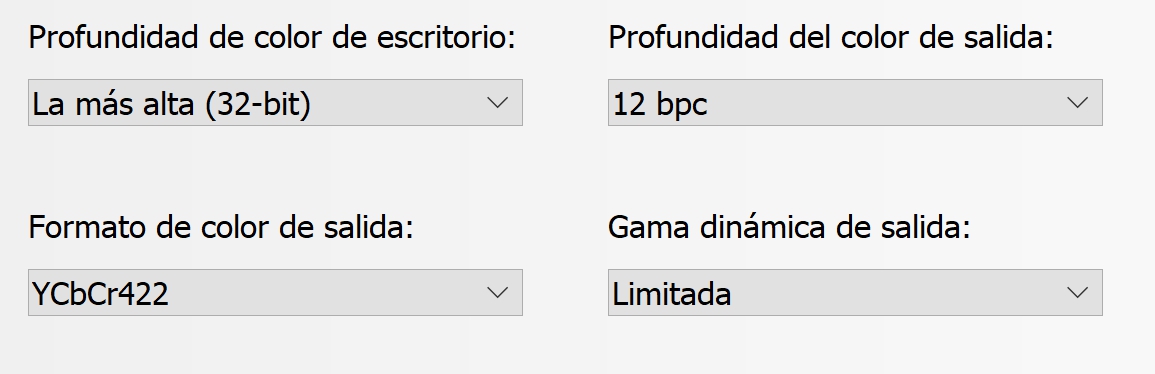Expand the combo box showing the YCbCr format
1155x374 pixels.
click(x=275, y=292)
